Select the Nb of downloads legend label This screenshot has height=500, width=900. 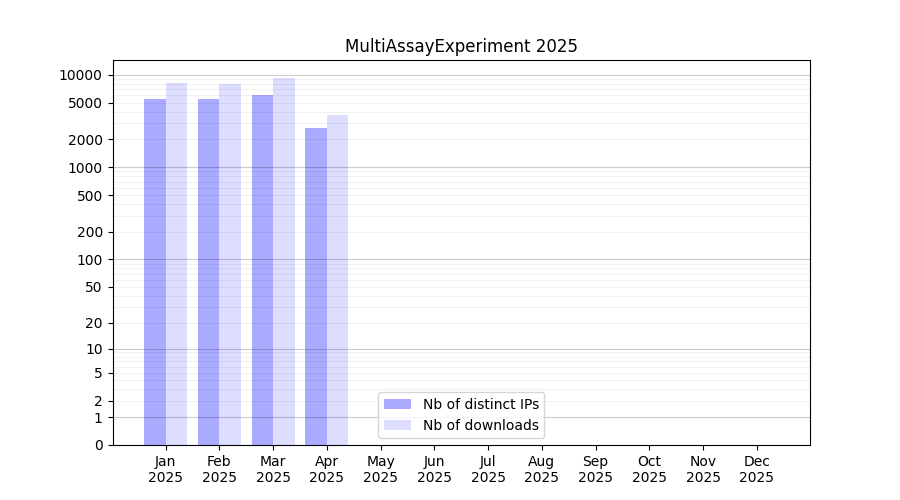click(x=480, y=425)
